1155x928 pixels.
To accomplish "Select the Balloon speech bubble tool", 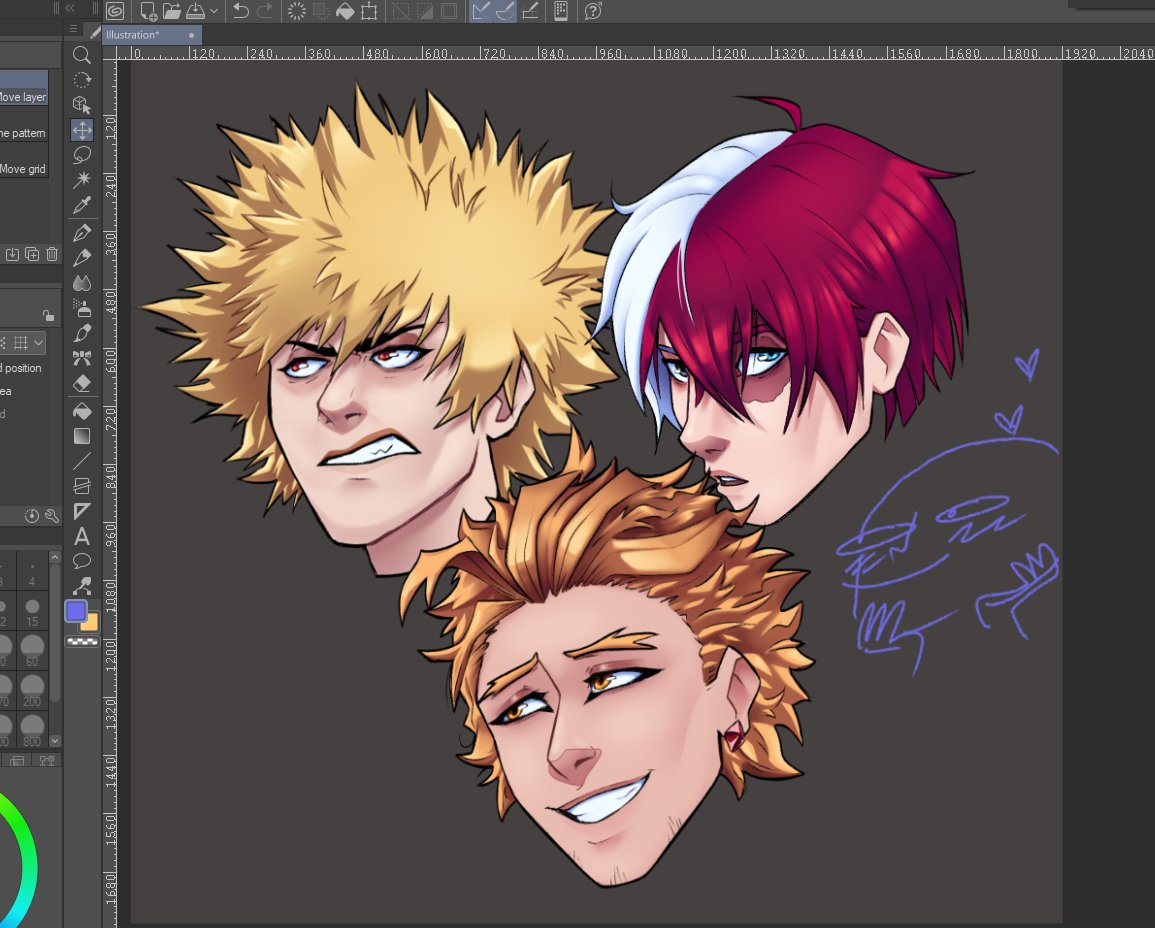I will point(82,561).
